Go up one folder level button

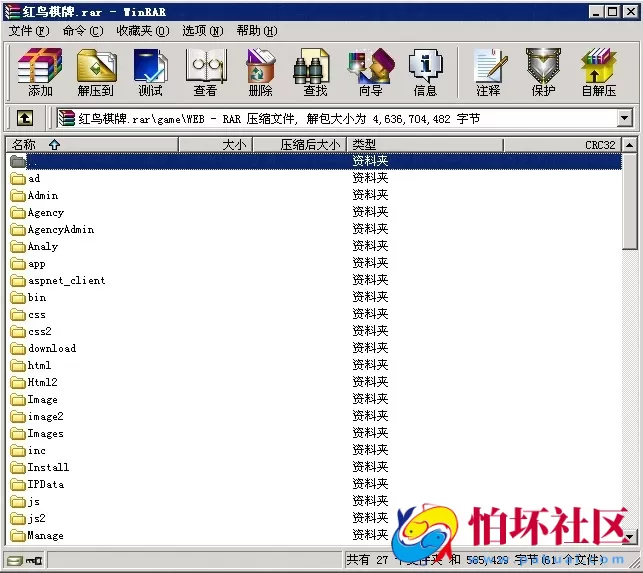(25, 119)
